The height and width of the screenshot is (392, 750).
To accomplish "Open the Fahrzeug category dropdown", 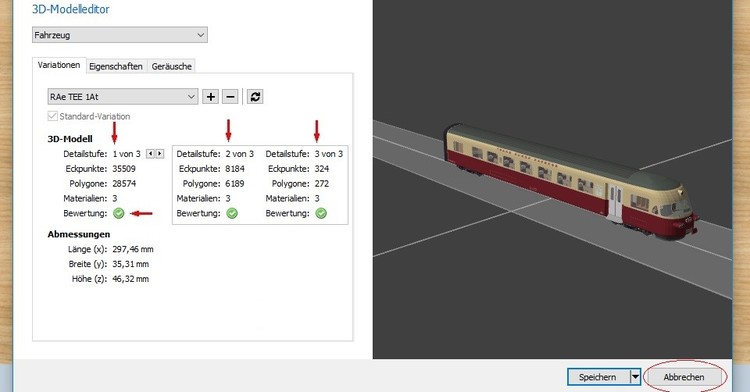I will [120, 35].
